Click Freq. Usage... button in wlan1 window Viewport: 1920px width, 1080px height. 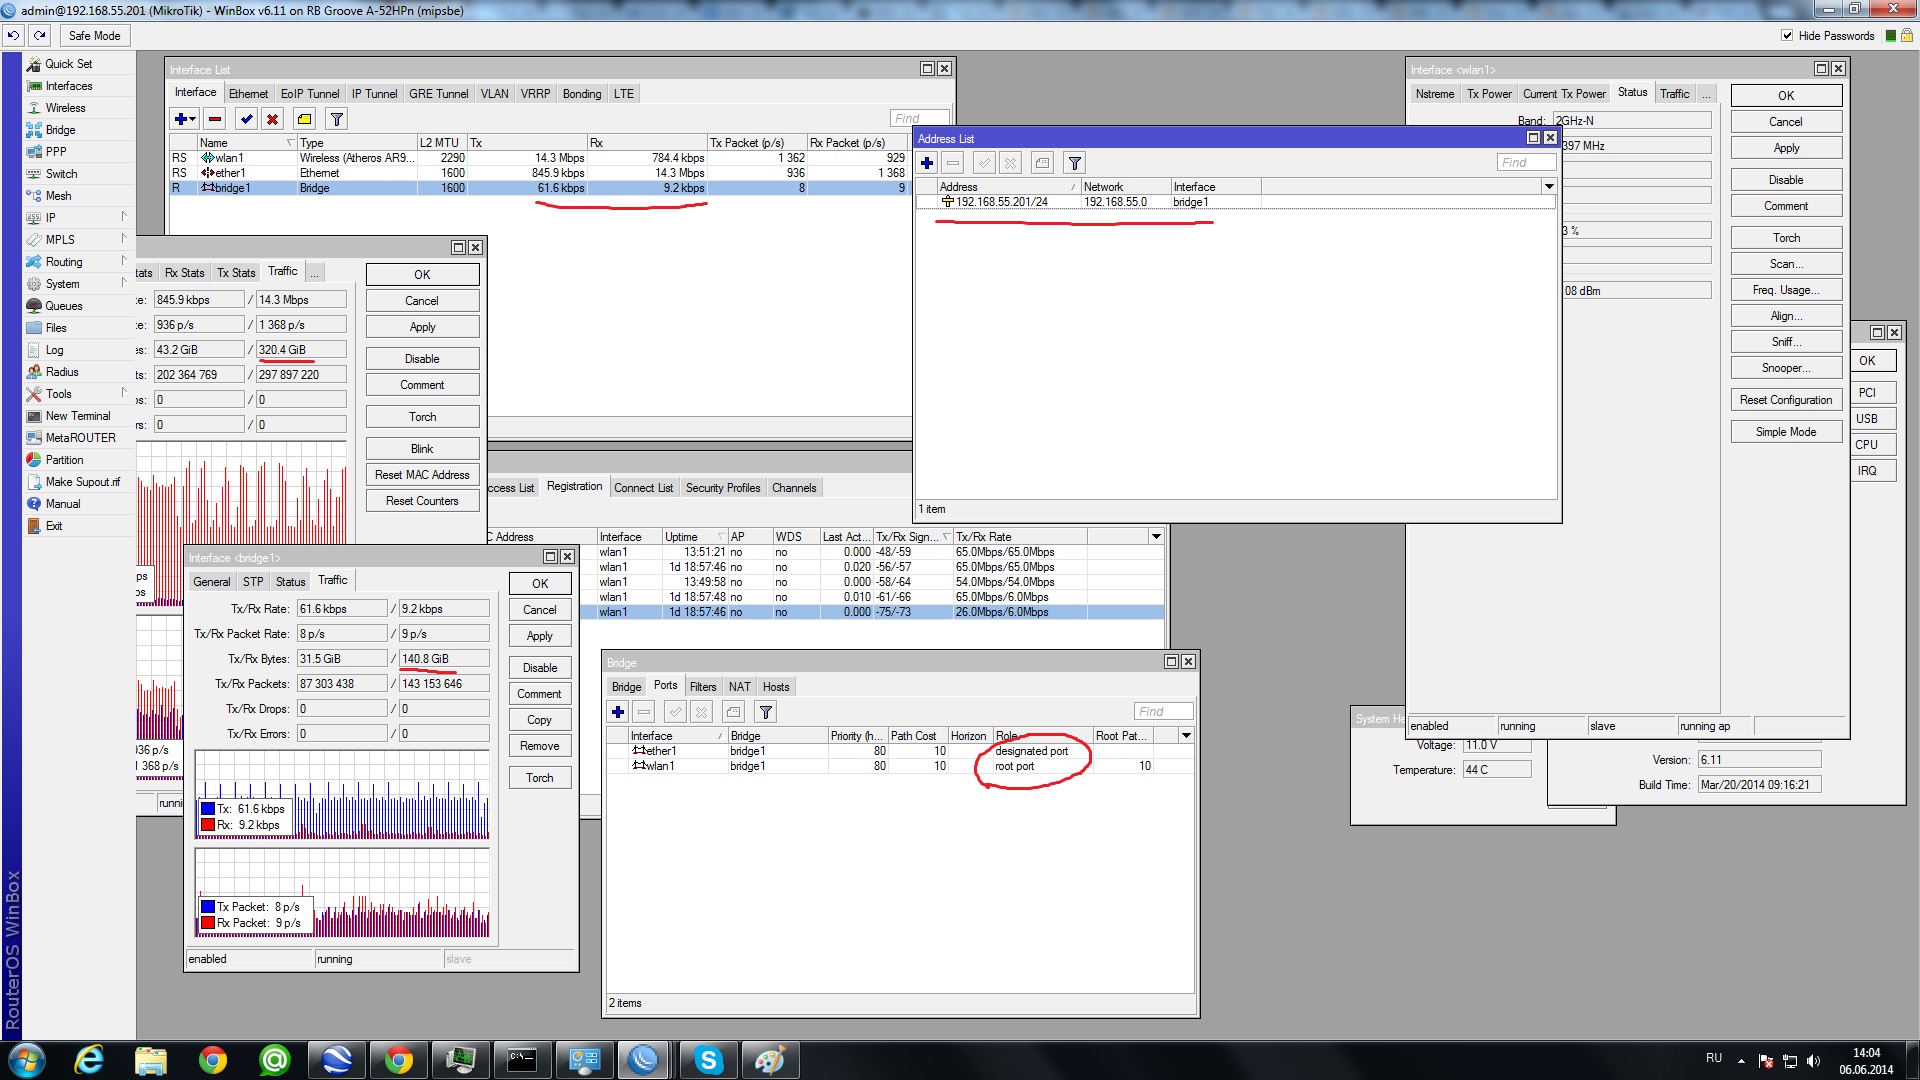[x=1786, y=289]
